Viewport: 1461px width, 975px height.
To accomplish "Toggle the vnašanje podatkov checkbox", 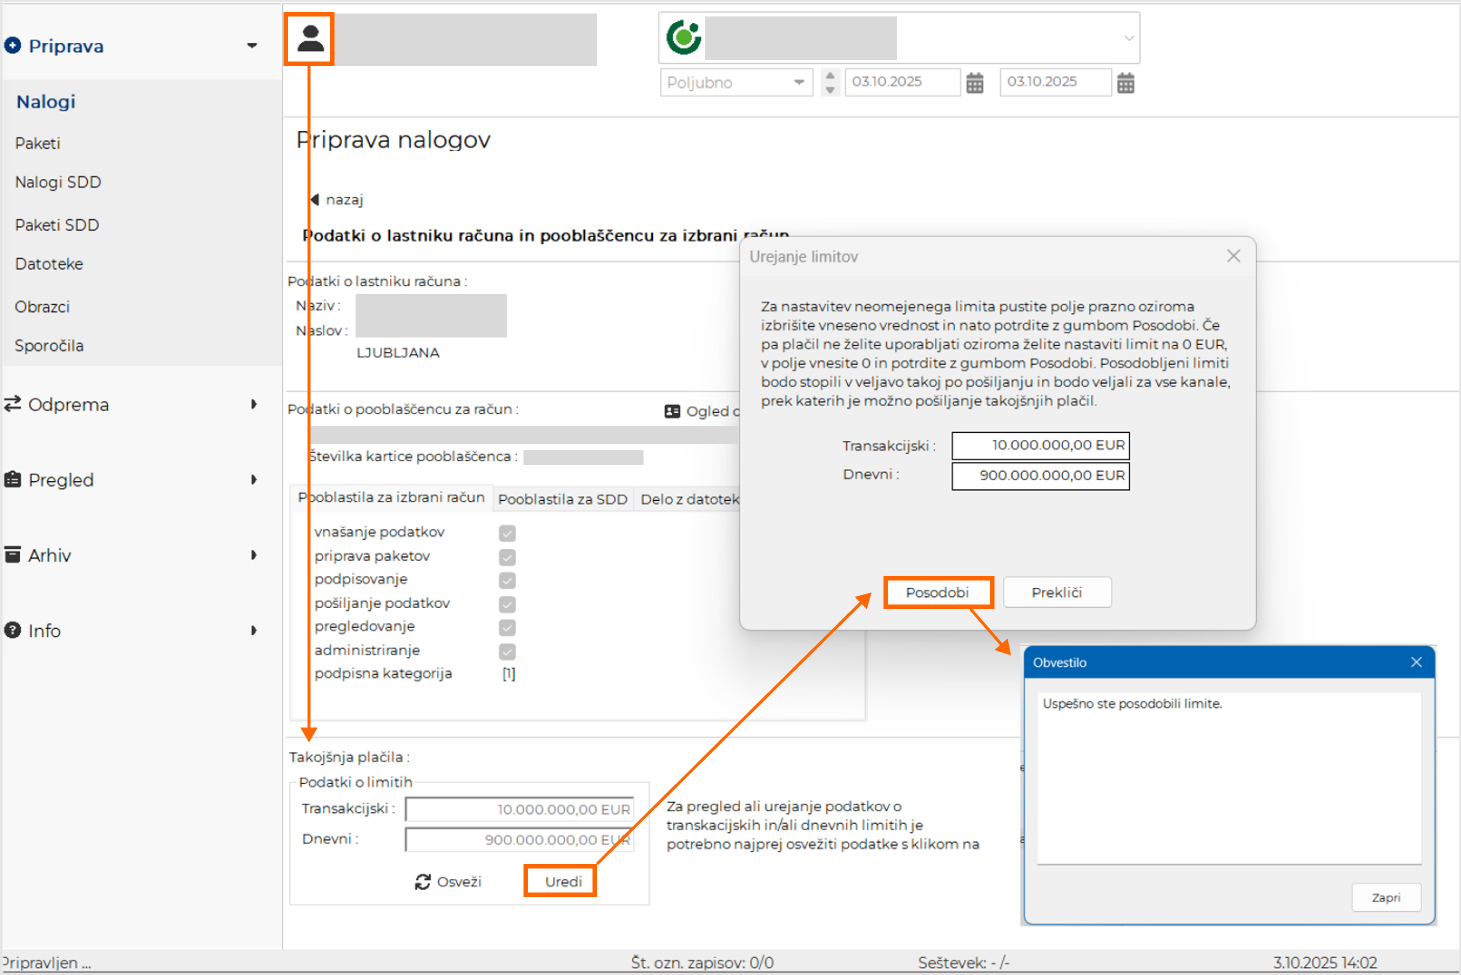I will pyautogui.click(x=507, y=533).
